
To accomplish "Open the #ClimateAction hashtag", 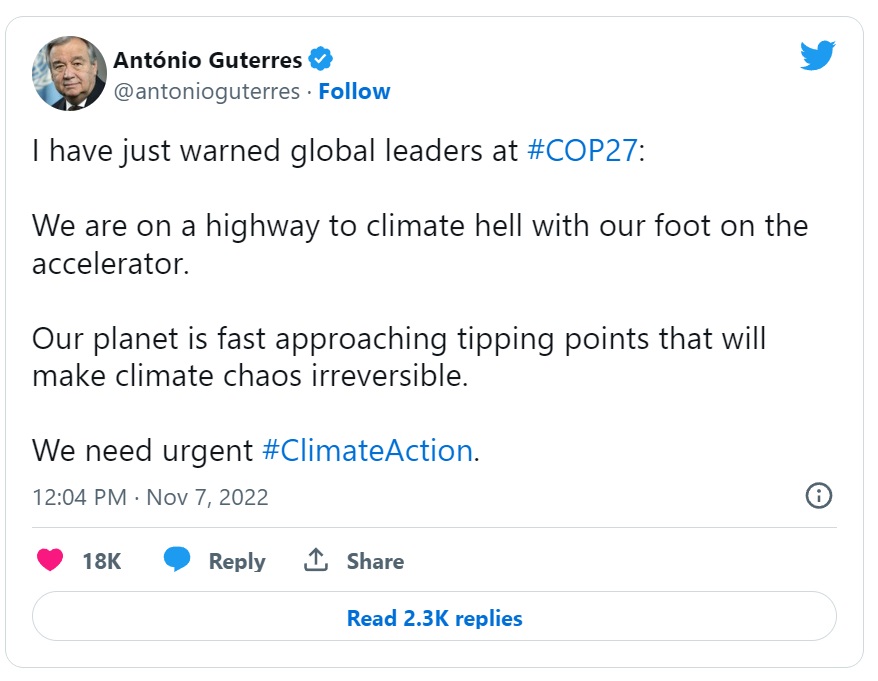I will pyautogui.click(x=366, y=450).
